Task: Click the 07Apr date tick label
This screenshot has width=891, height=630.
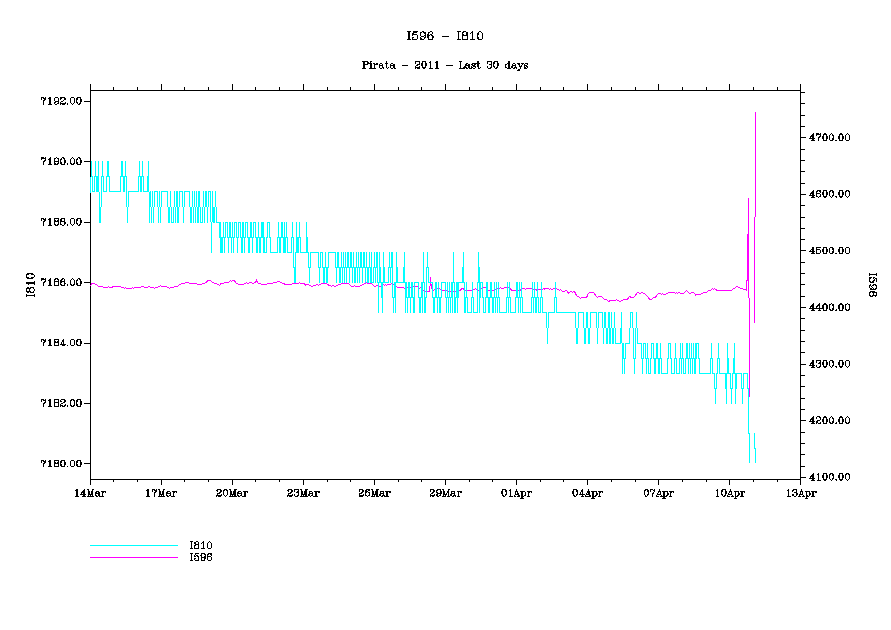Action: tap(658, 493)
